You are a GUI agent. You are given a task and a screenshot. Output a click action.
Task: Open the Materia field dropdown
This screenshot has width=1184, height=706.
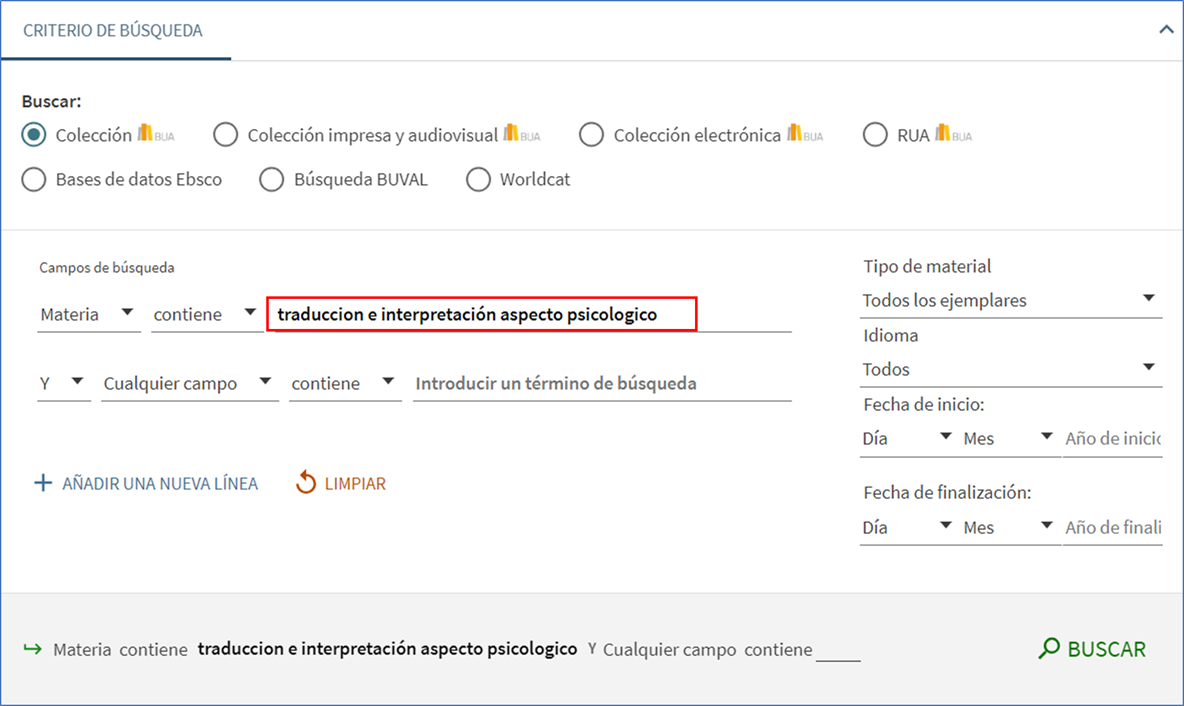coord(88,314)
